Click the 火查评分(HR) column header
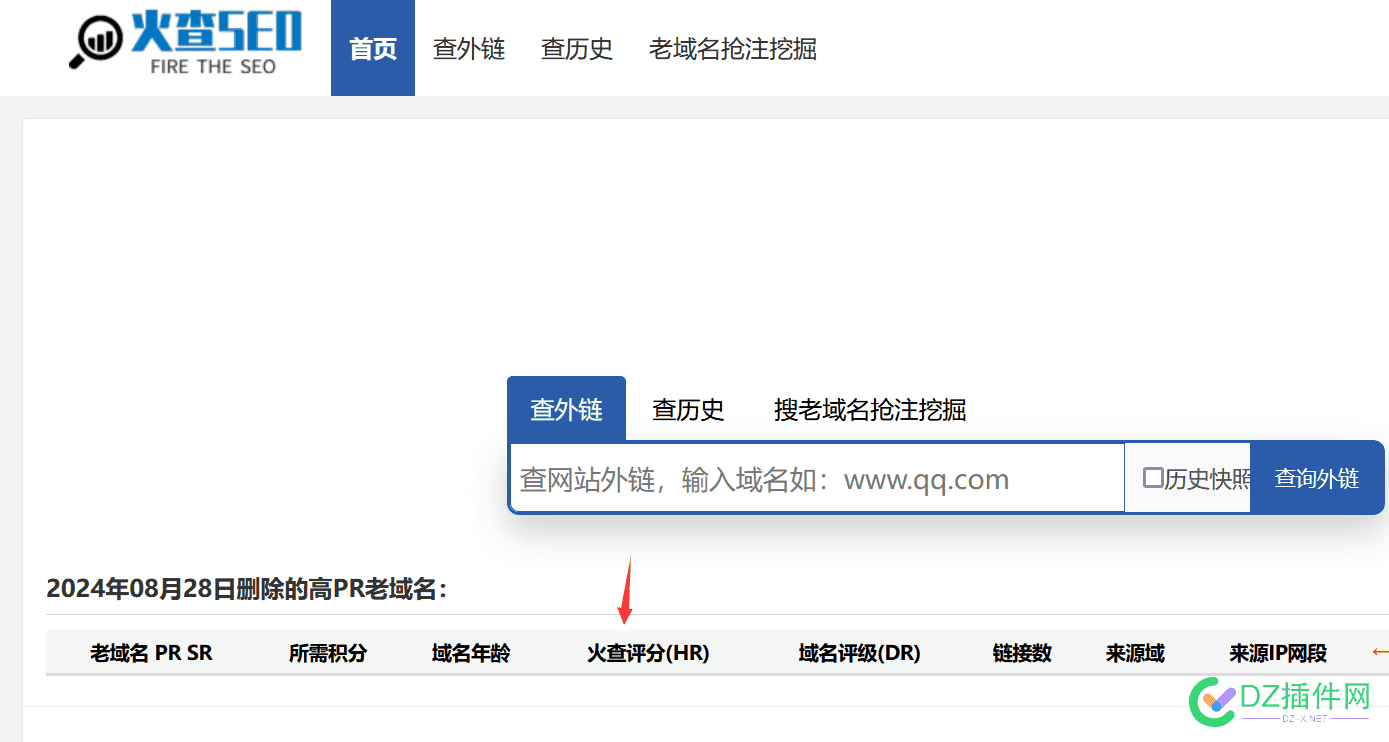The width and height of the screenshot is (1389, 742). 648,653
